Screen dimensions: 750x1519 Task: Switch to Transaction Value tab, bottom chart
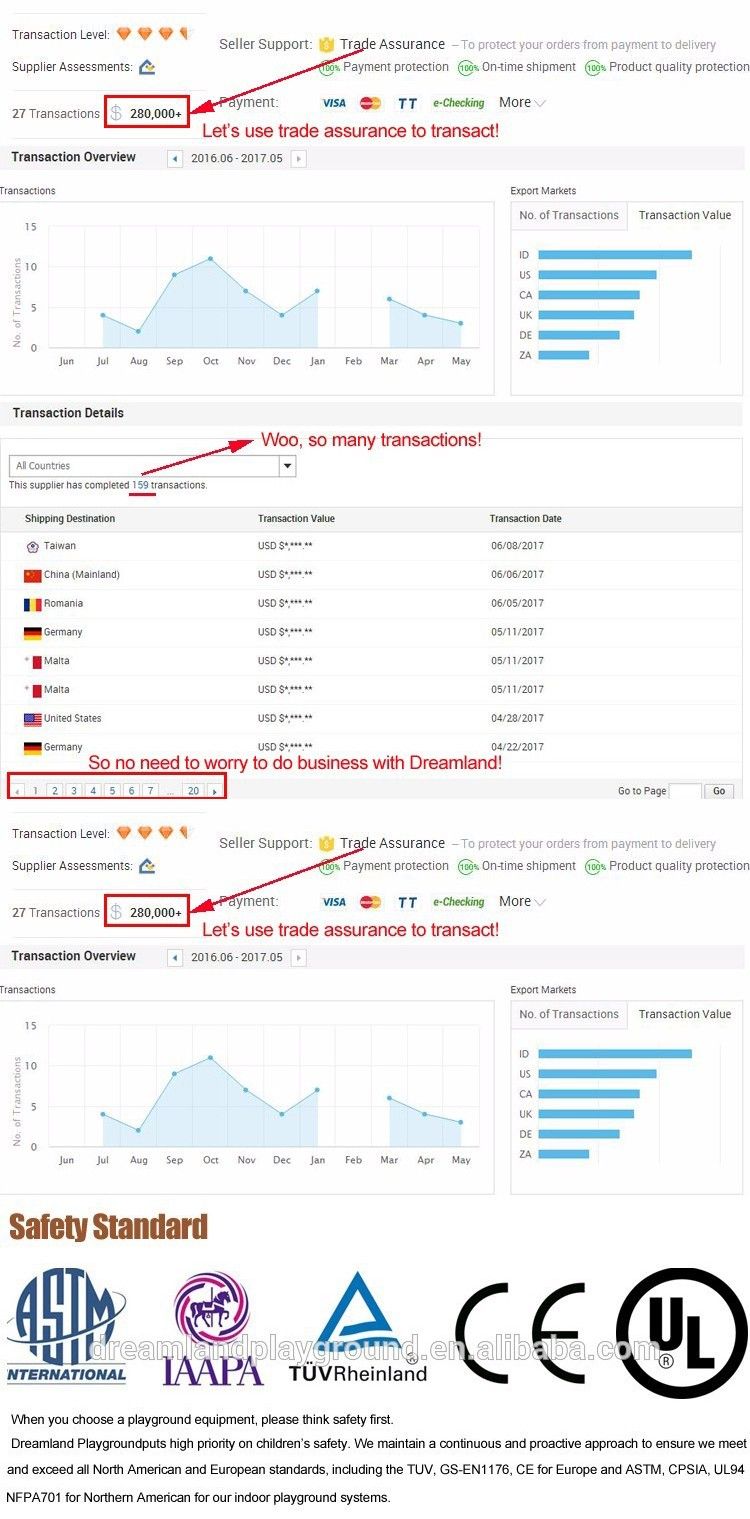(x=685, y=1014)
